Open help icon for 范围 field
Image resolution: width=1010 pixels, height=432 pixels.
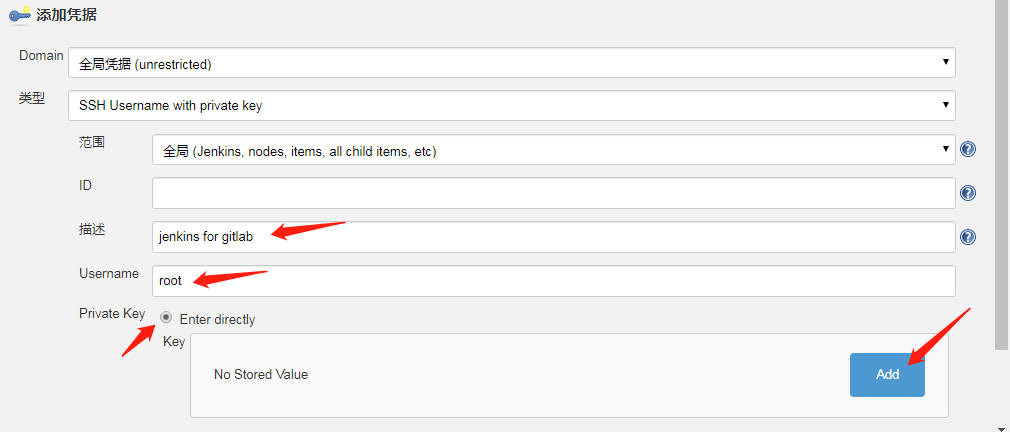pyautogui.click(x=967, y=149)
